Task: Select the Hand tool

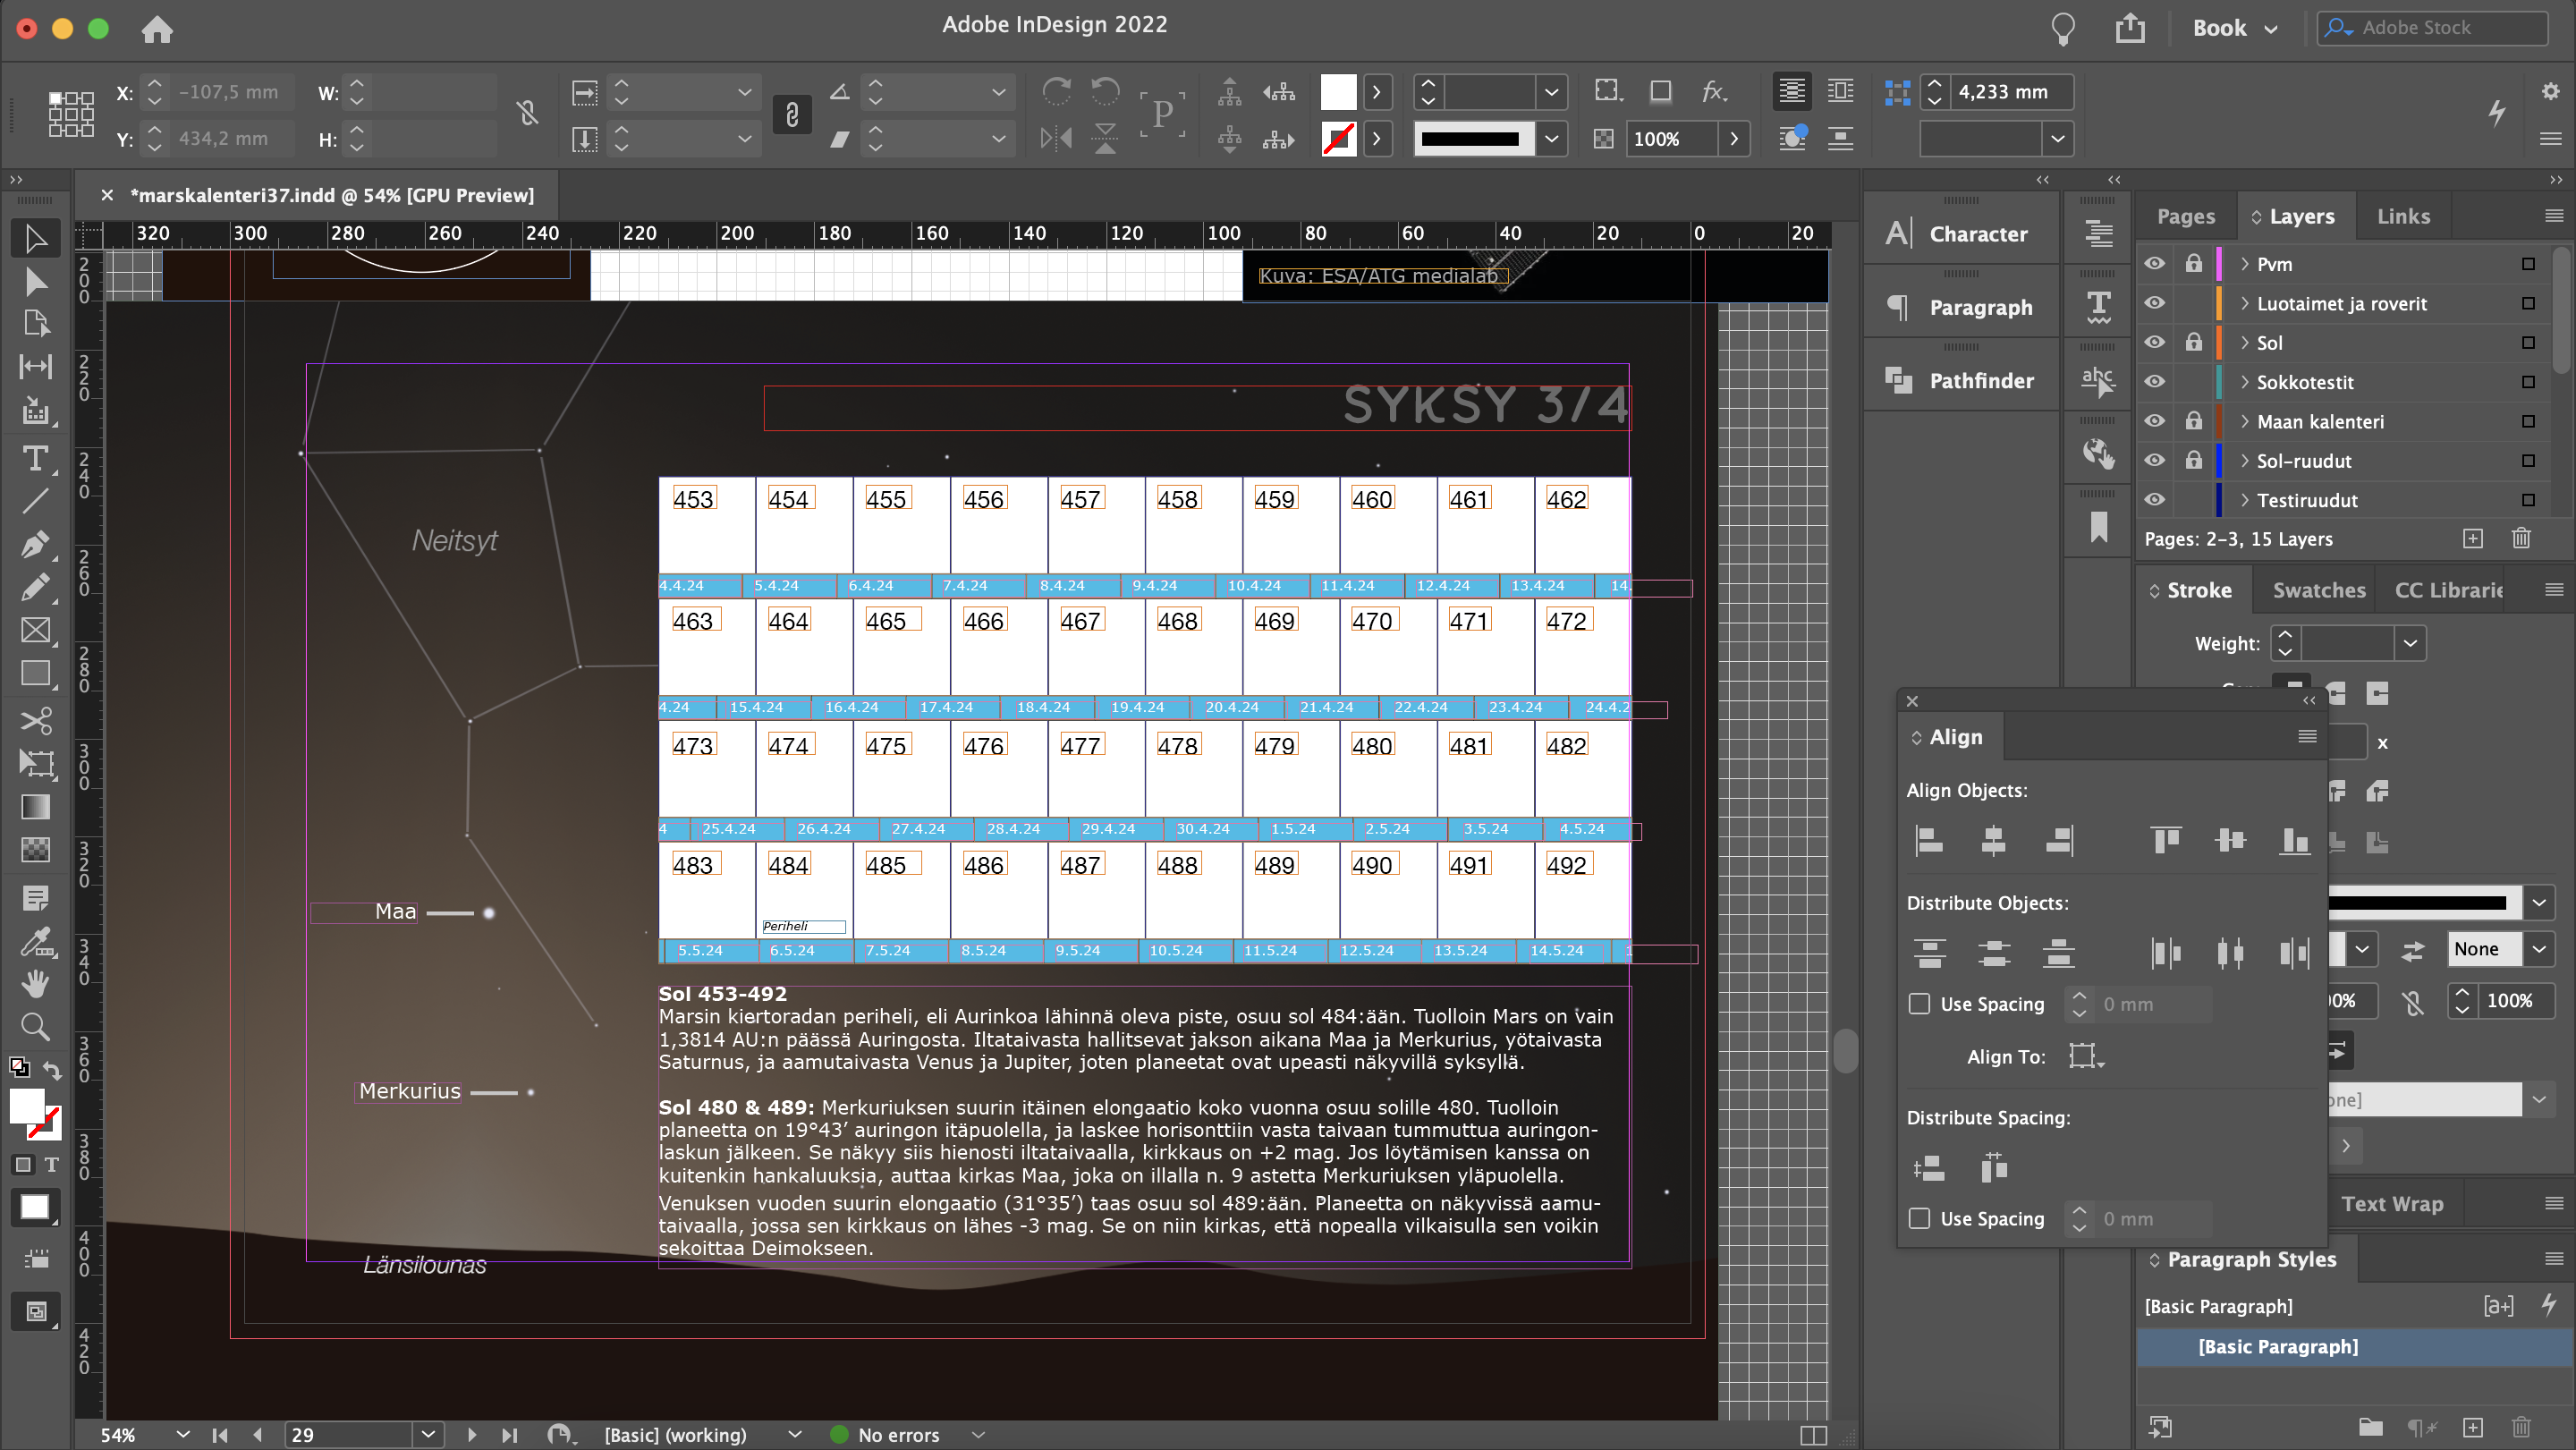Action: click(35, 984)
